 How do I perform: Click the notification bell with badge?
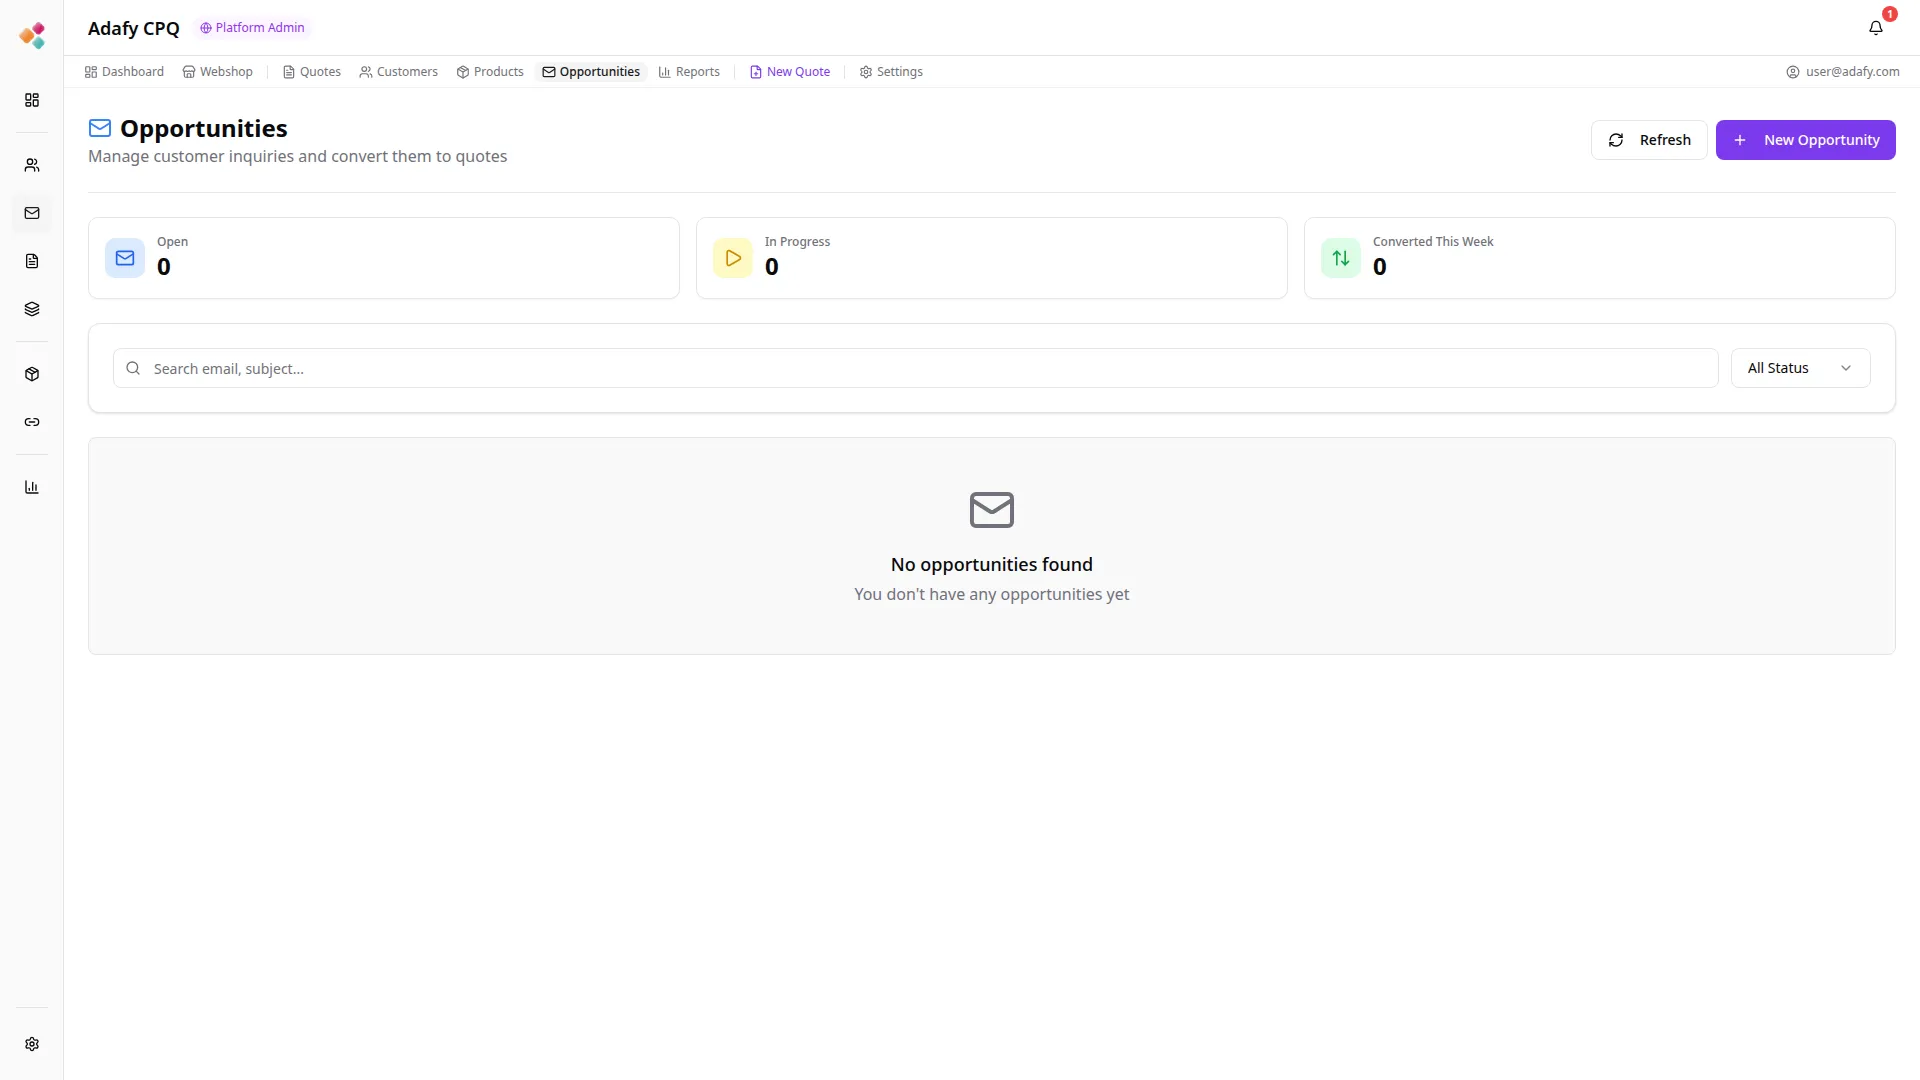(x=1876, y=28)
